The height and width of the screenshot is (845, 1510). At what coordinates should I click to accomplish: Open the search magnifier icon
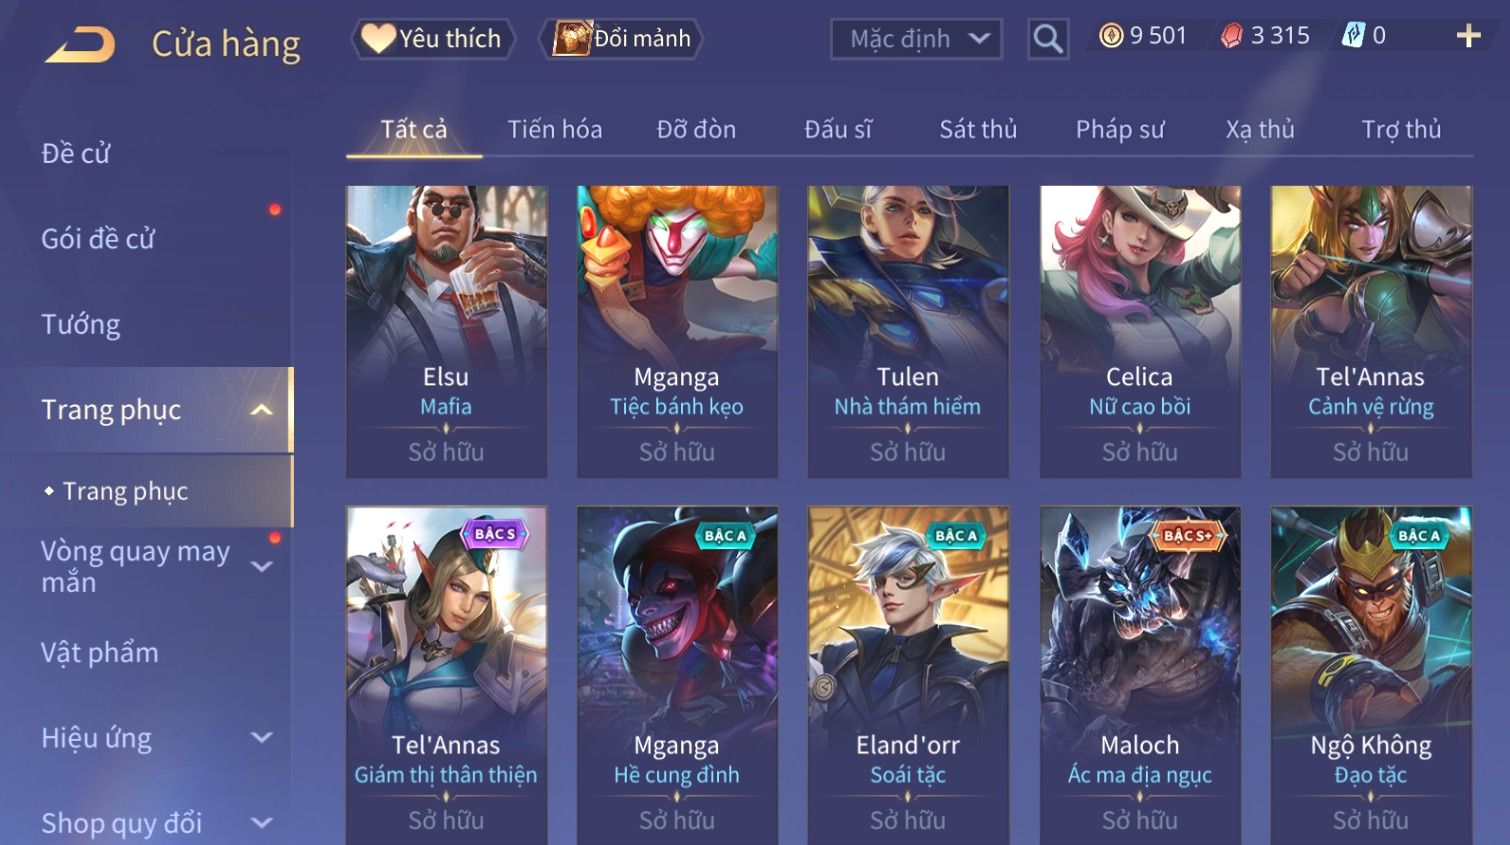[1047, 39]
